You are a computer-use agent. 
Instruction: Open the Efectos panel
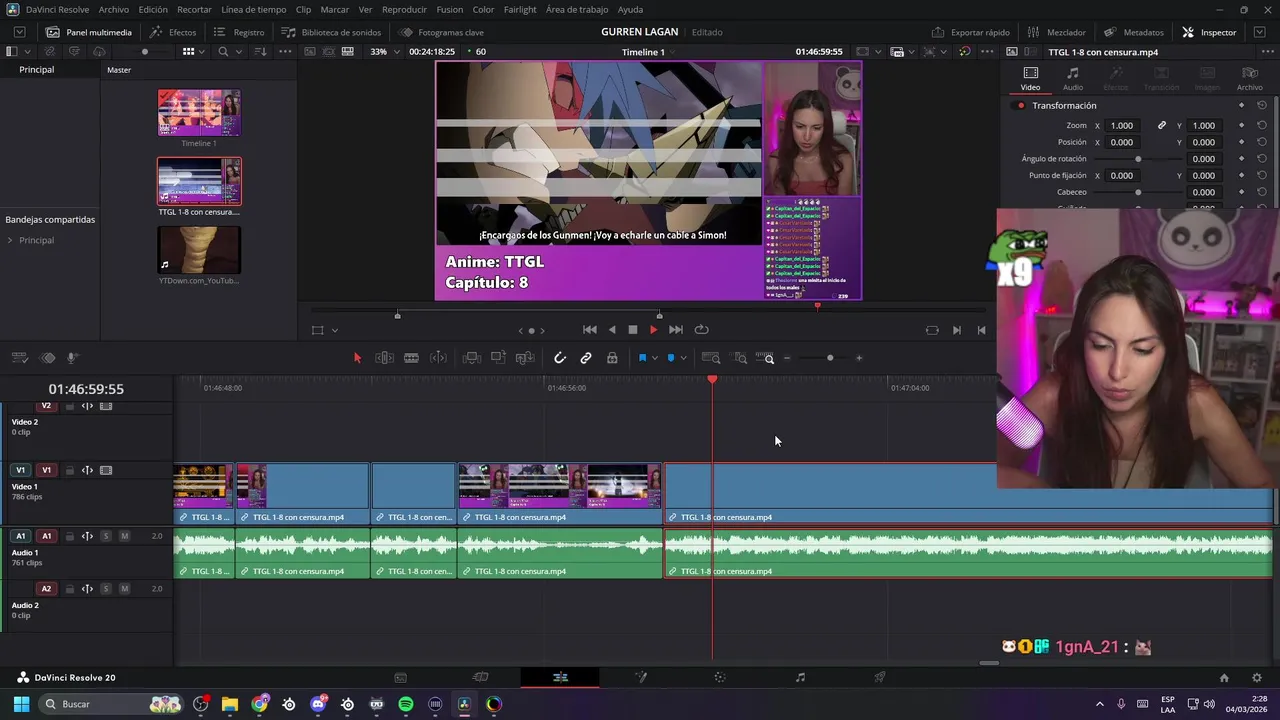tap(173, 32)
